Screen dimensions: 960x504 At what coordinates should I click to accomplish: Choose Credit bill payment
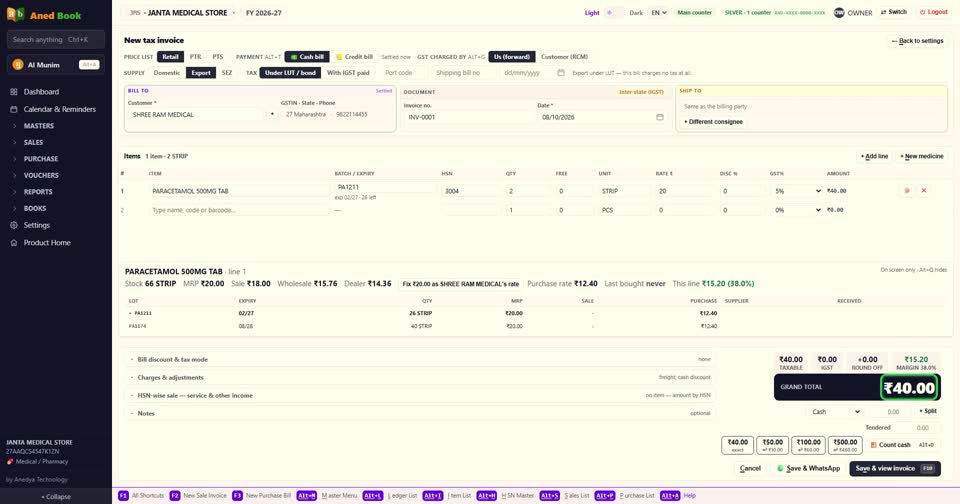click(x=354, y=57)
